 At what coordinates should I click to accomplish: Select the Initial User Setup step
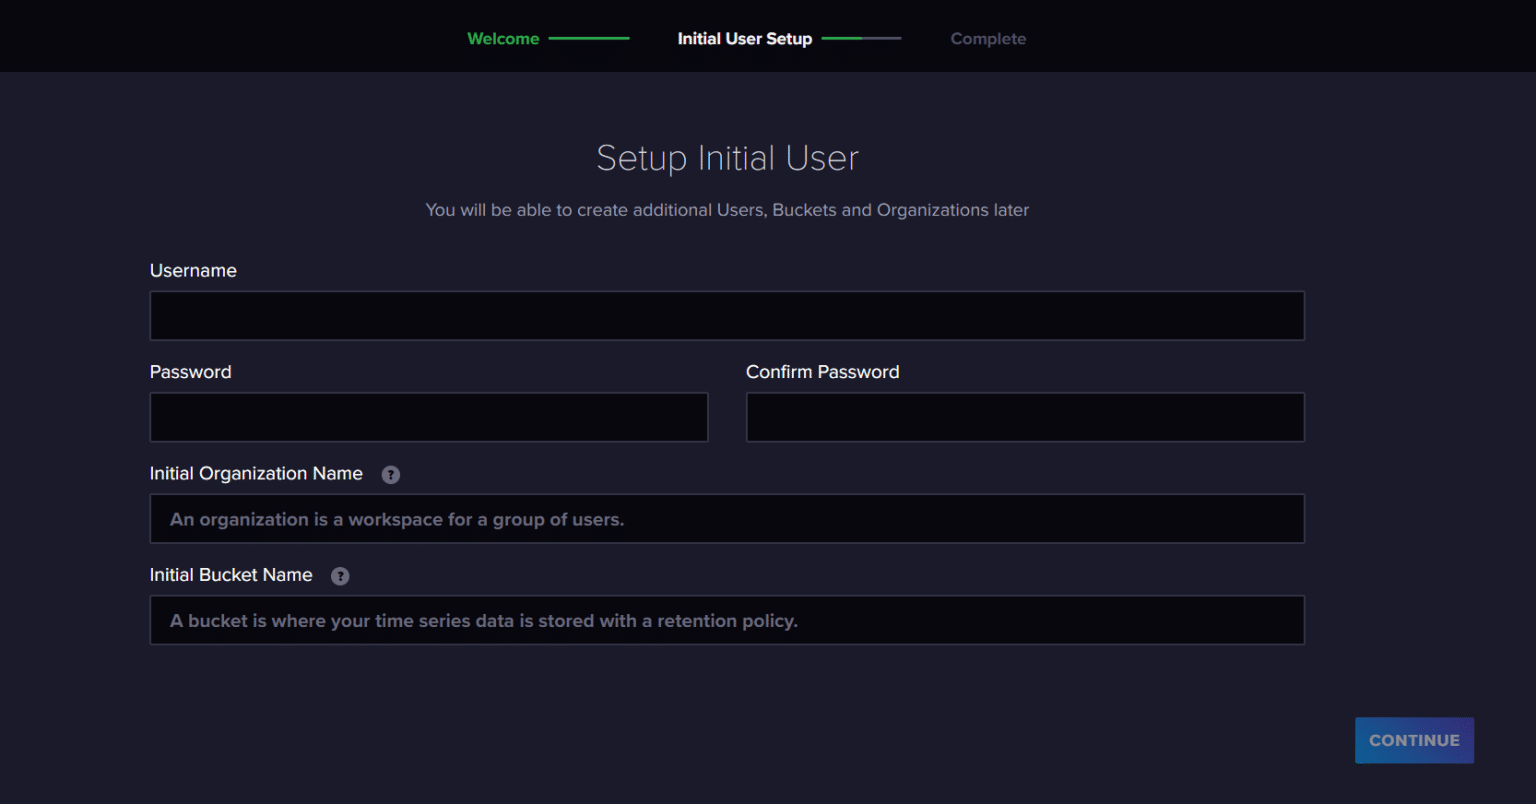[x=744, y=39]
